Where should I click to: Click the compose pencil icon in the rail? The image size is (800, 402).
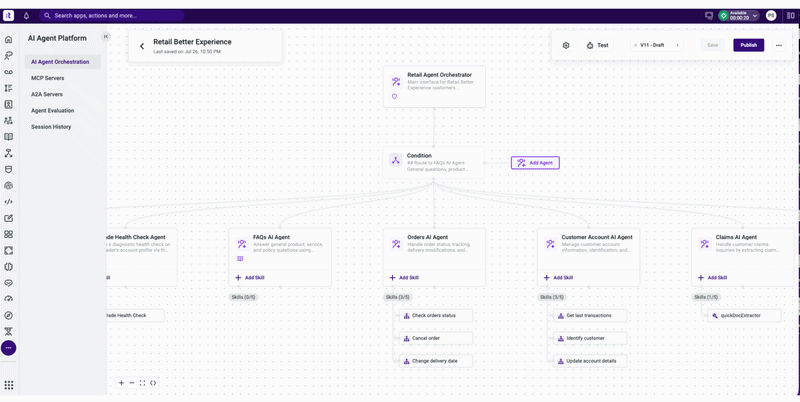(8, 218)
